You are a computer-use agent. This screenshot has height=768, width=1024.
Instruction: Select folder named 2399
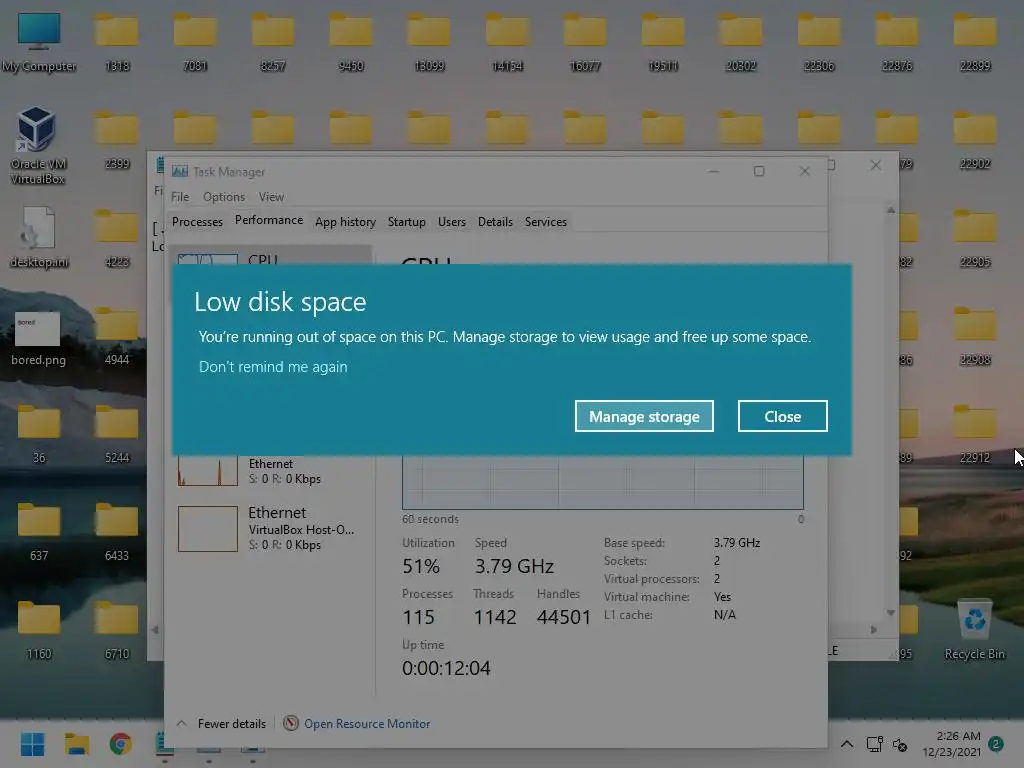click(117, 140)
